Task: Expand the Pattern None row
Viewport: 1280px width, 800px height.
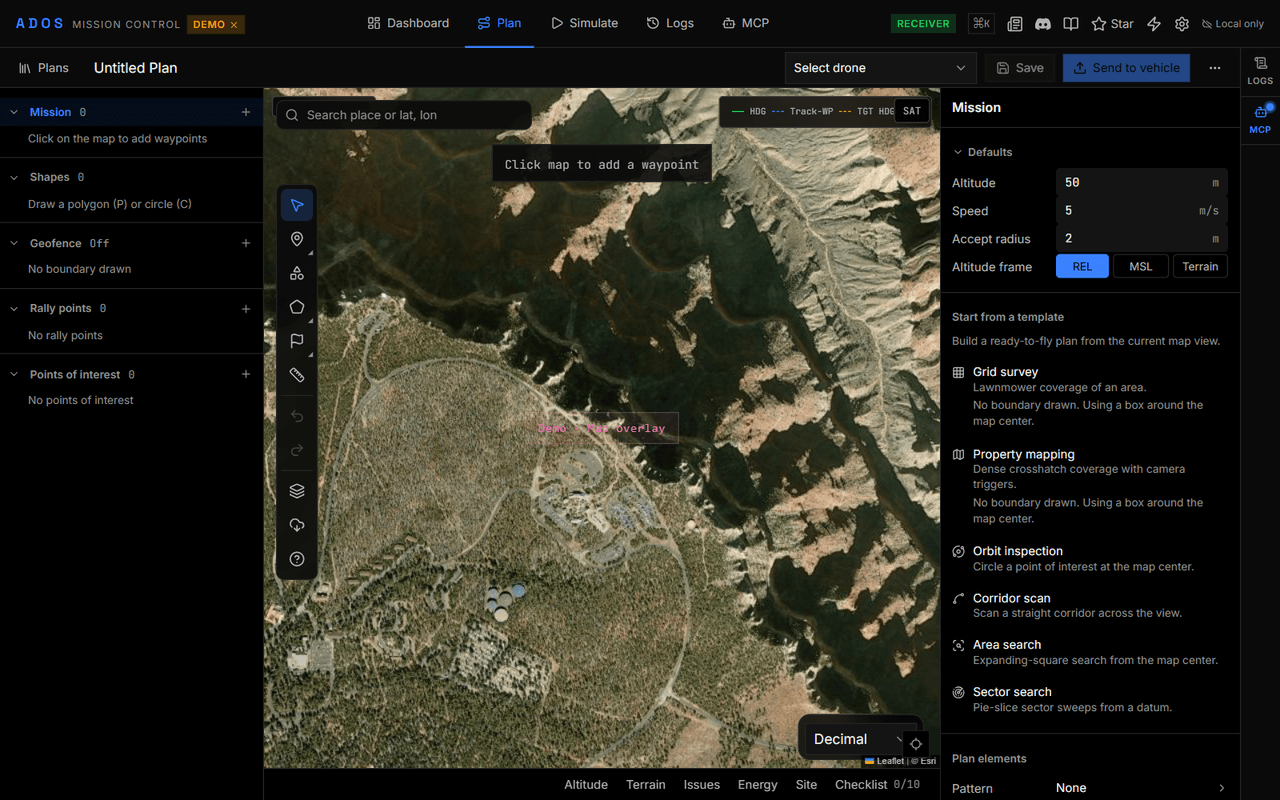Action: [1090, 788]
